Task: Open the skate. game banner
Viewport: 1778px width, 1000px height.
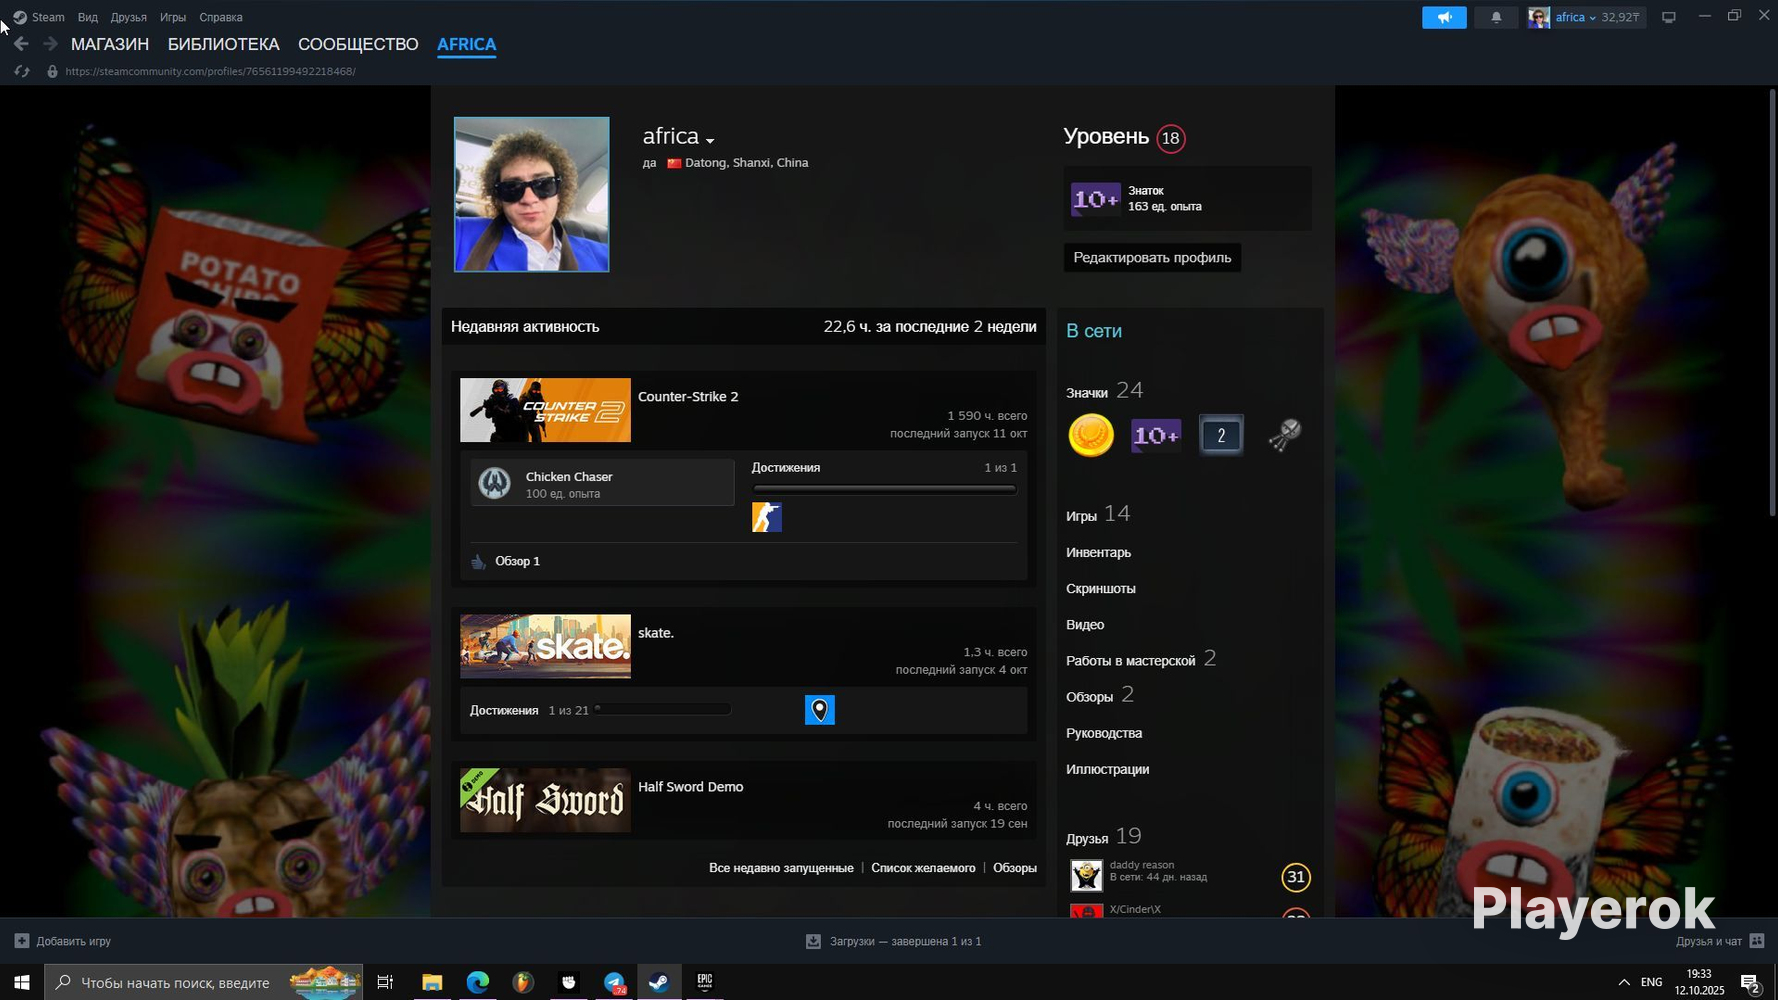Action: coord(545,646)
